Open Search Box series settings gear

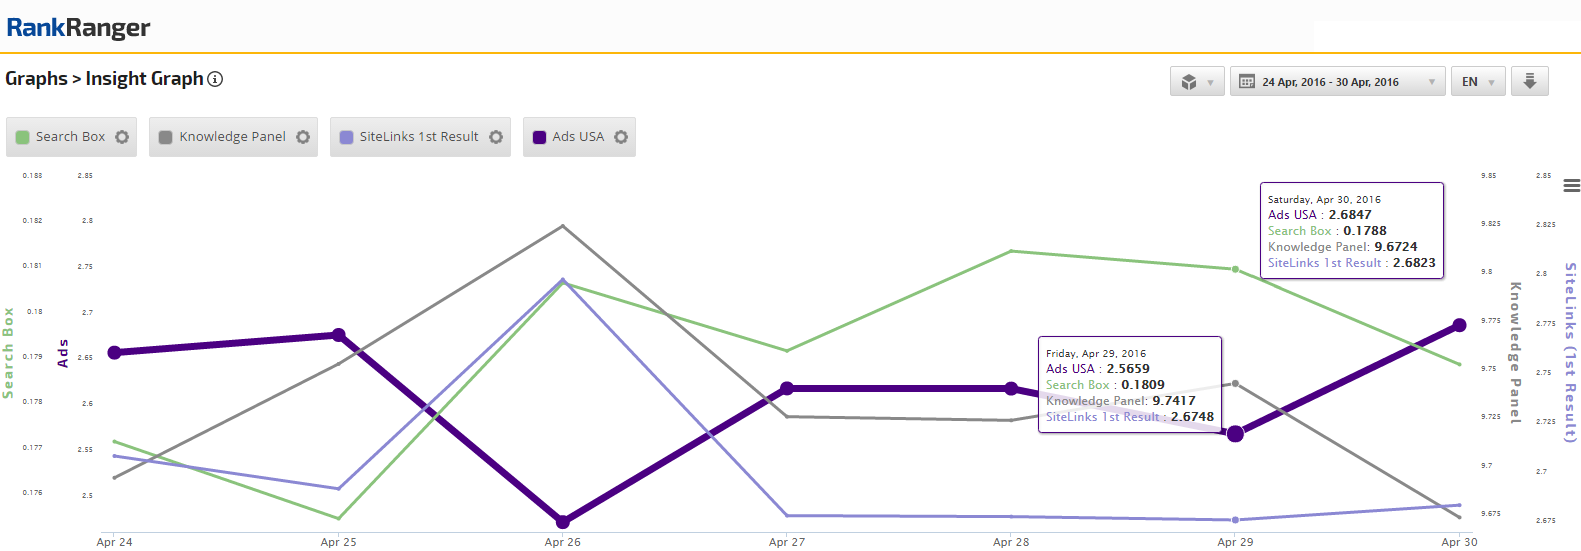click(x=122, y=137)
